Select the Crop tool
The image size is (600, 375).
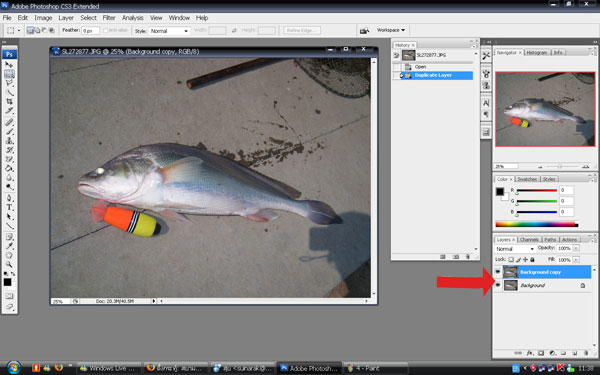point(9,101)
